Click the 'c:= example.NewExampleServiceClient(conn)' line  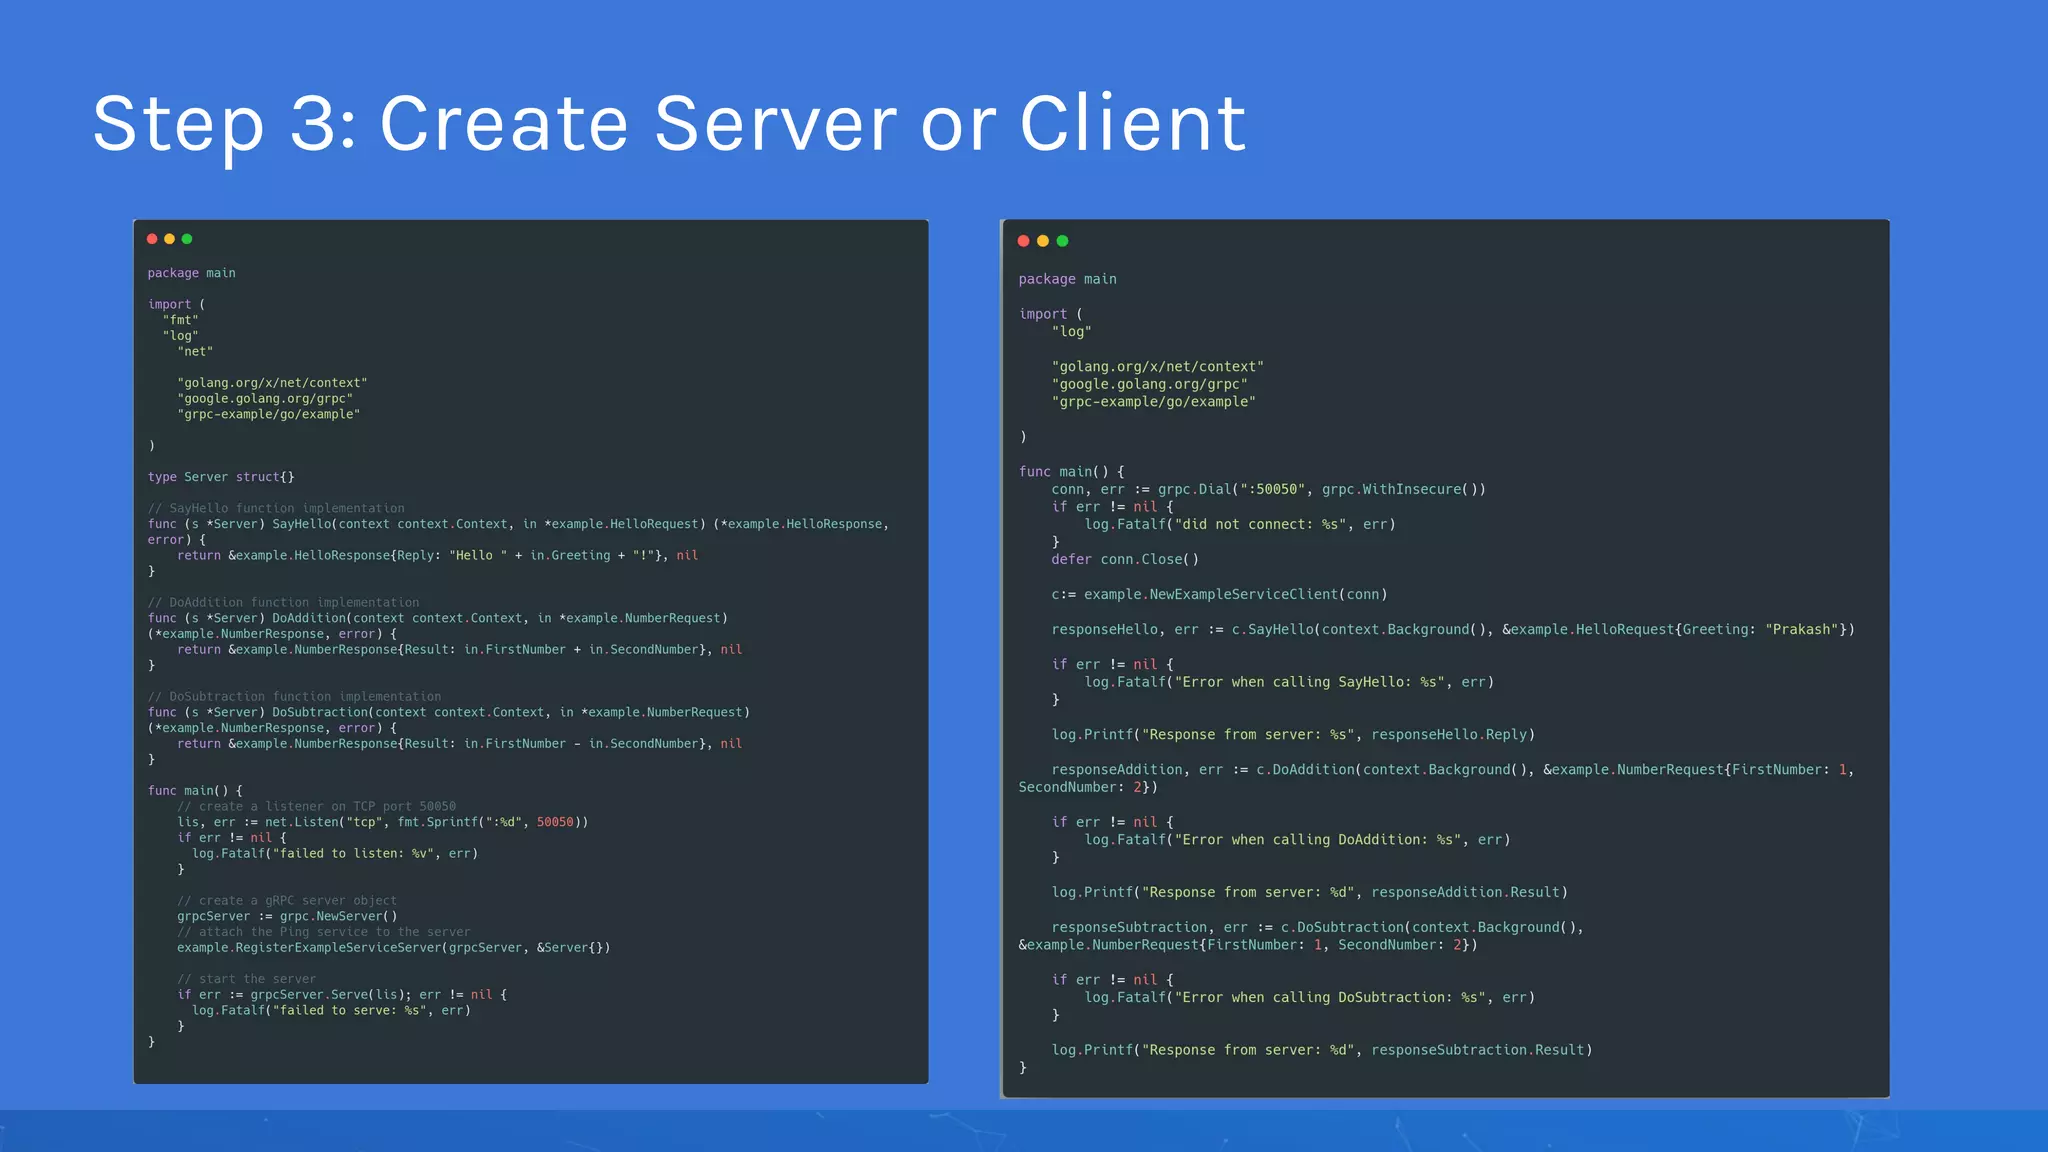(1219, 594)
